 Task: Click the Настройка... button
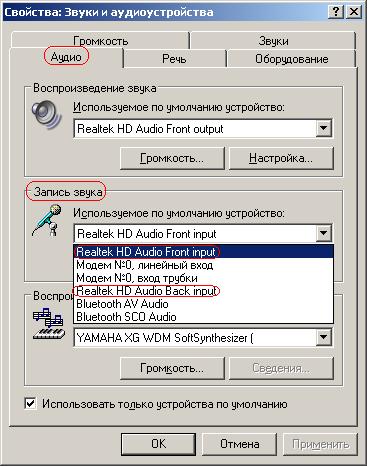[x=281, y=158]
